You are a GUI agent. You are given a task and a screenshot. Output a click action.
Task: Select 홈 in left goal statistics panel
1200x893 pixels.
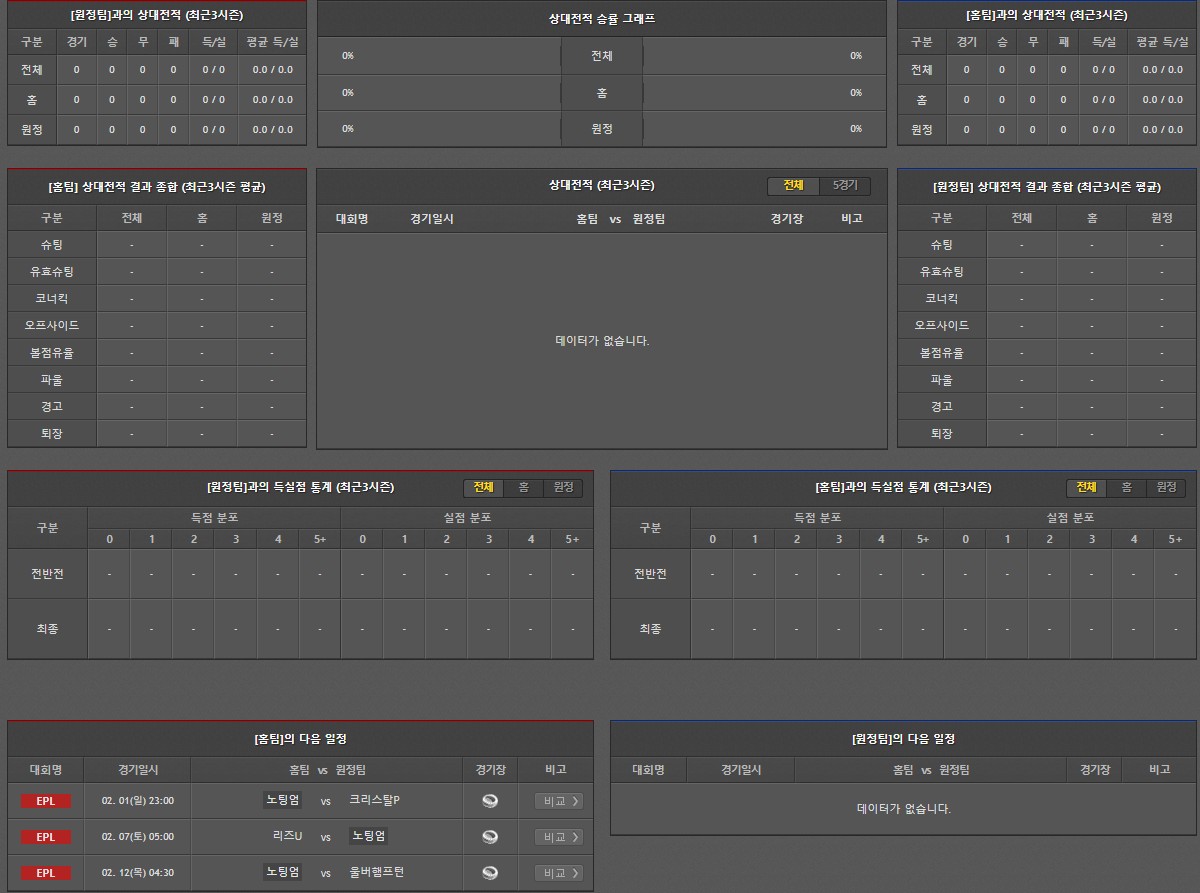[x=523, y=487]
